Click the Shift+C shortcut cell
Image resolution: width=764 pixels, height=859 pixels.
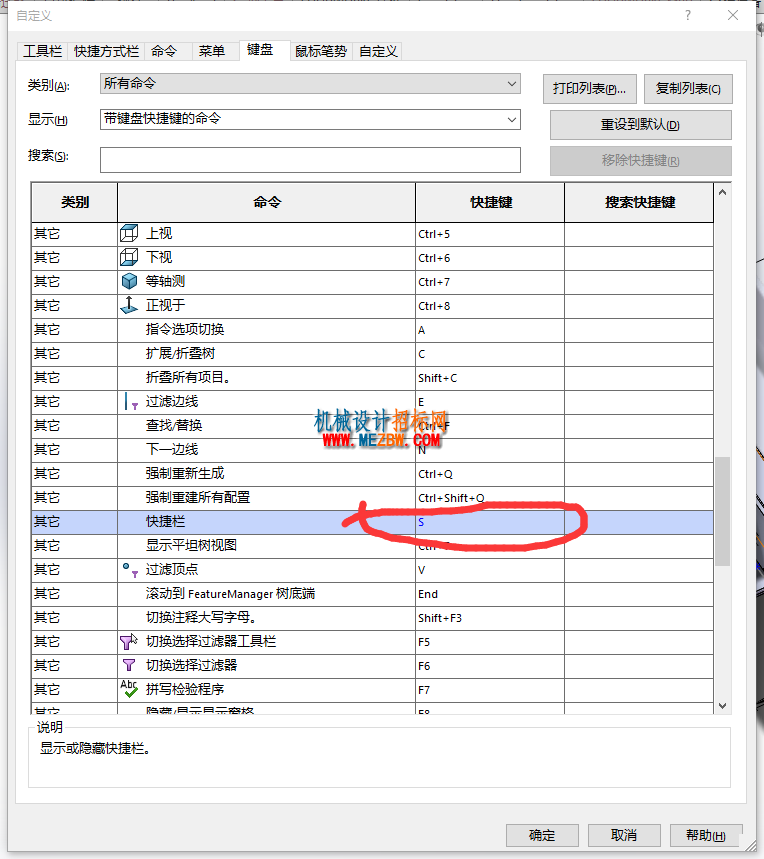click(x=490, y=378)
